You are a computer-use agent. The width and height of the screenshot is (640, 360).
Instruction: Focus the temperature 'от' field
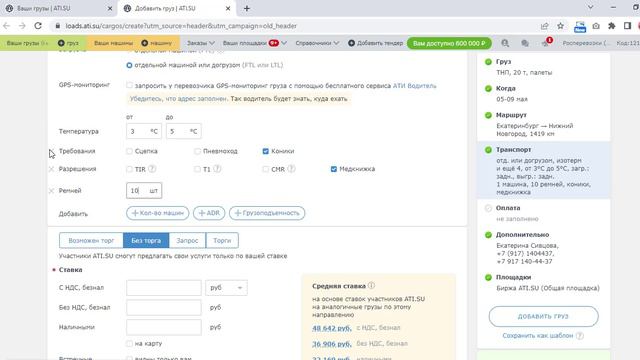click(144, 131)
